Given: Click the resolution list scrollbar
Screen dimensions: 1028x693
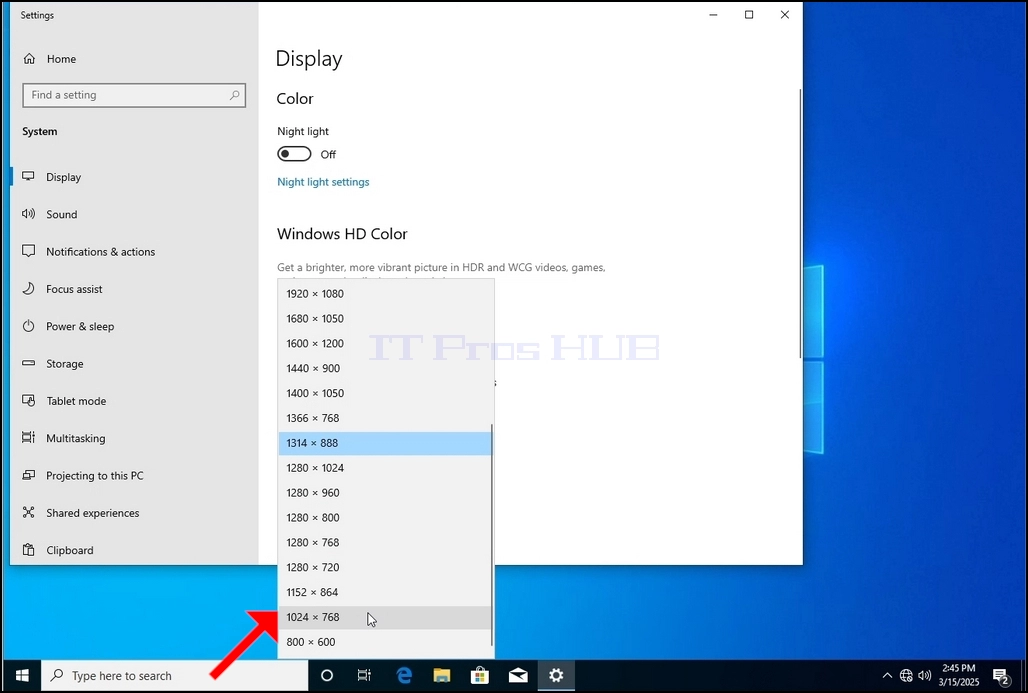Looking at the screenshot, I should coord(492,534).
